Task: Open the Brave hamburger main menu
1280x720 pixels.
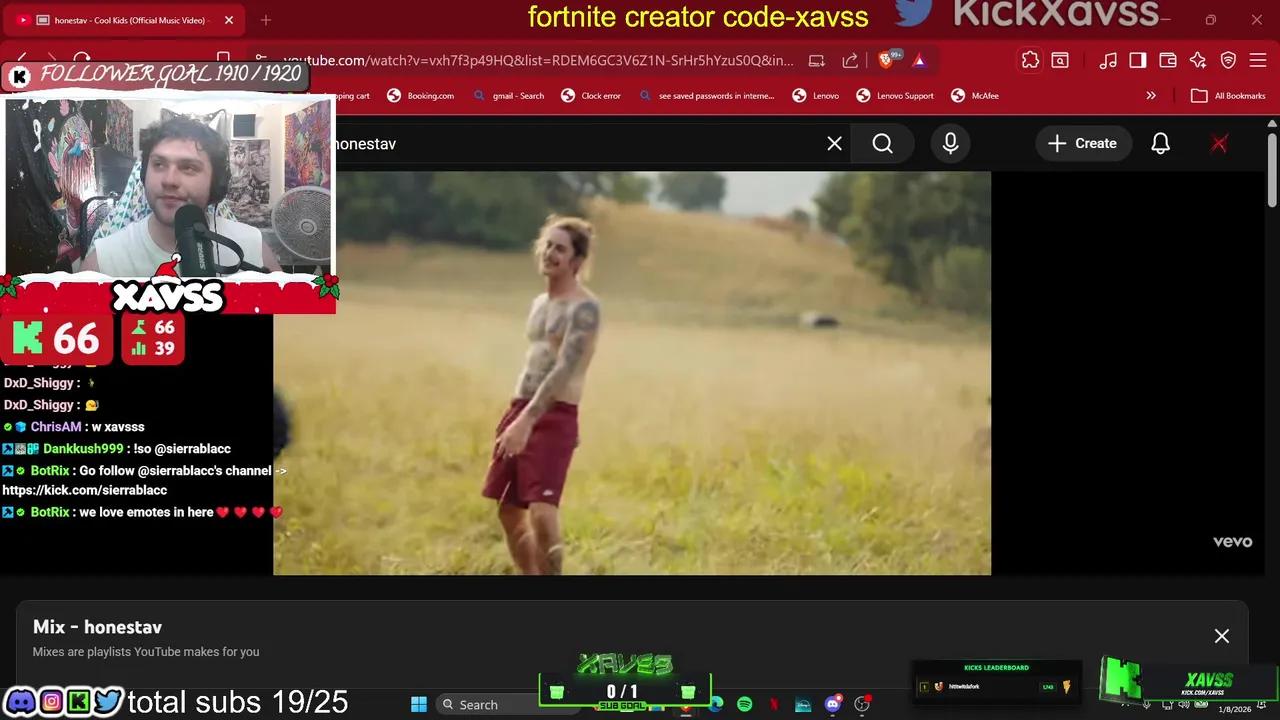Action: pyautogui.click(x=1258, y=60)
